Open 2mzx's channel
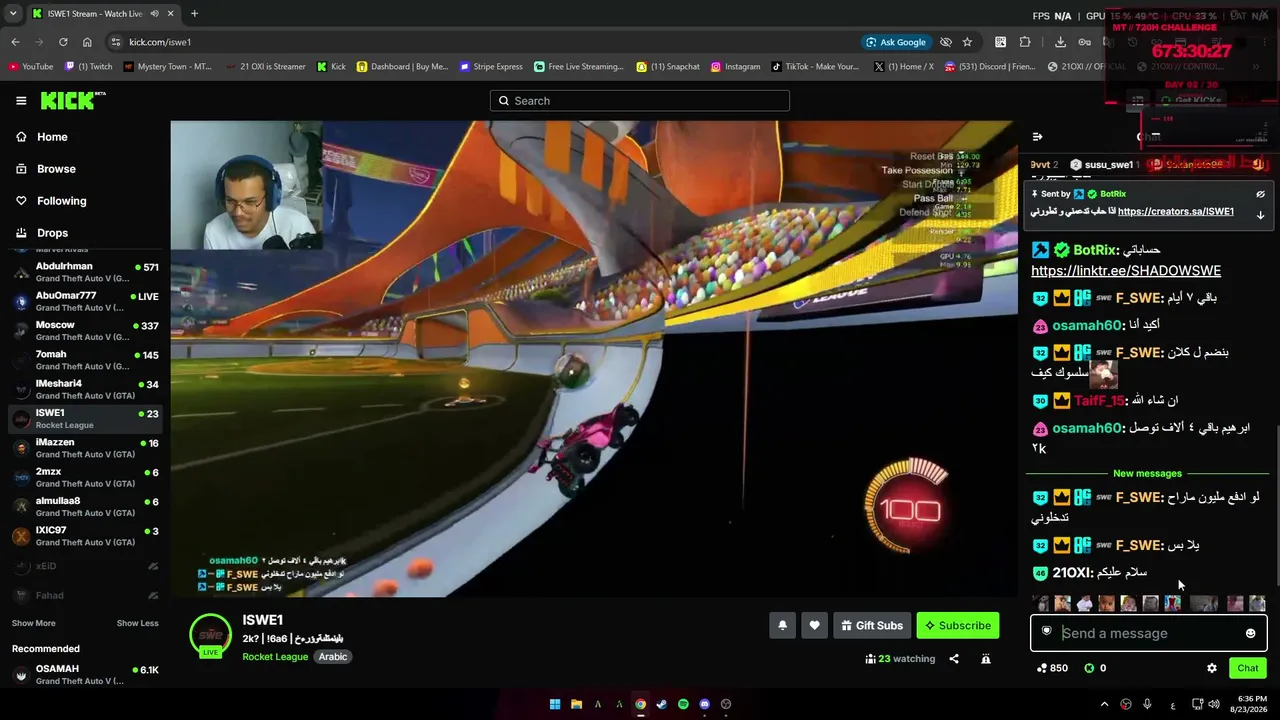The image size is (1280, 720). pos(85,477)
